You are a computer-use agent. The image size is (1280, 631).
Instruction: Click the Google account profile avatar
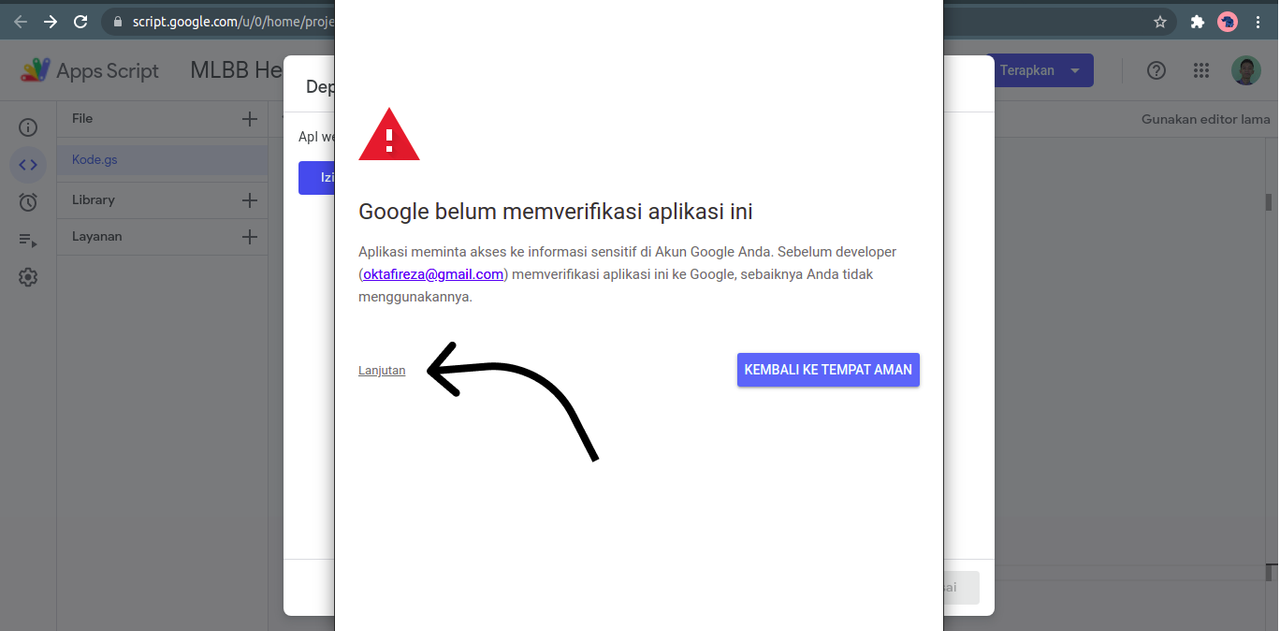pyautogui.click(x=1246, y=70)
